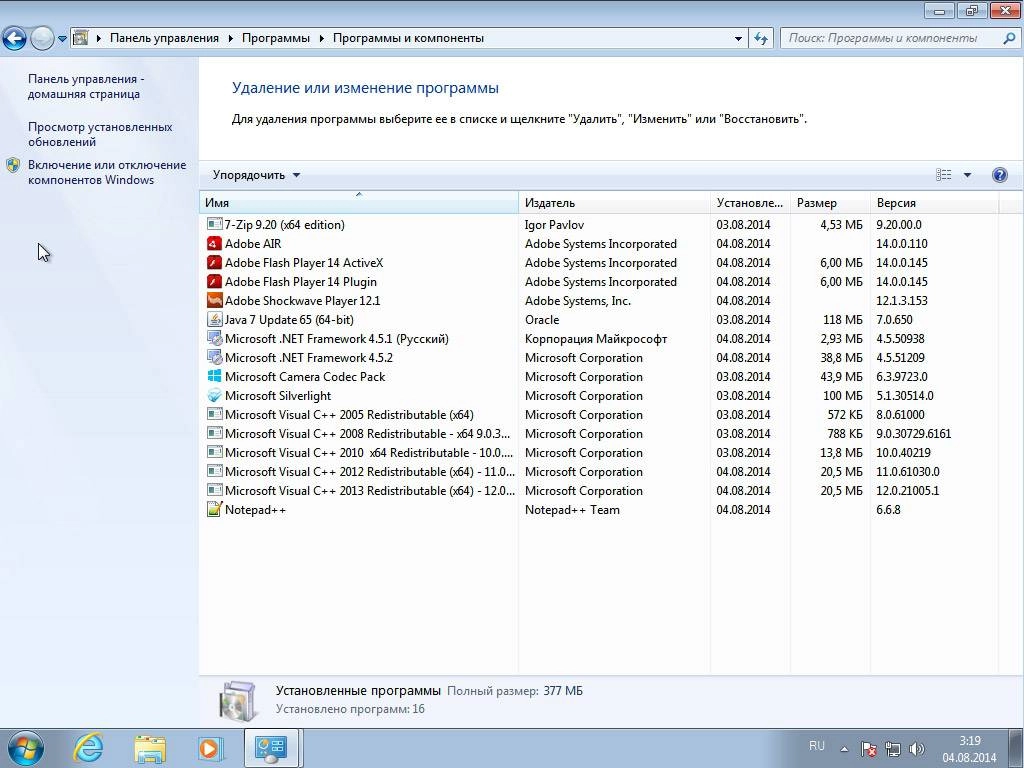The width and height of the screenshot is (1024, 768).
Task: Click the 7-Zip 9.20 program icon
Action: click(x=214, y=224)
